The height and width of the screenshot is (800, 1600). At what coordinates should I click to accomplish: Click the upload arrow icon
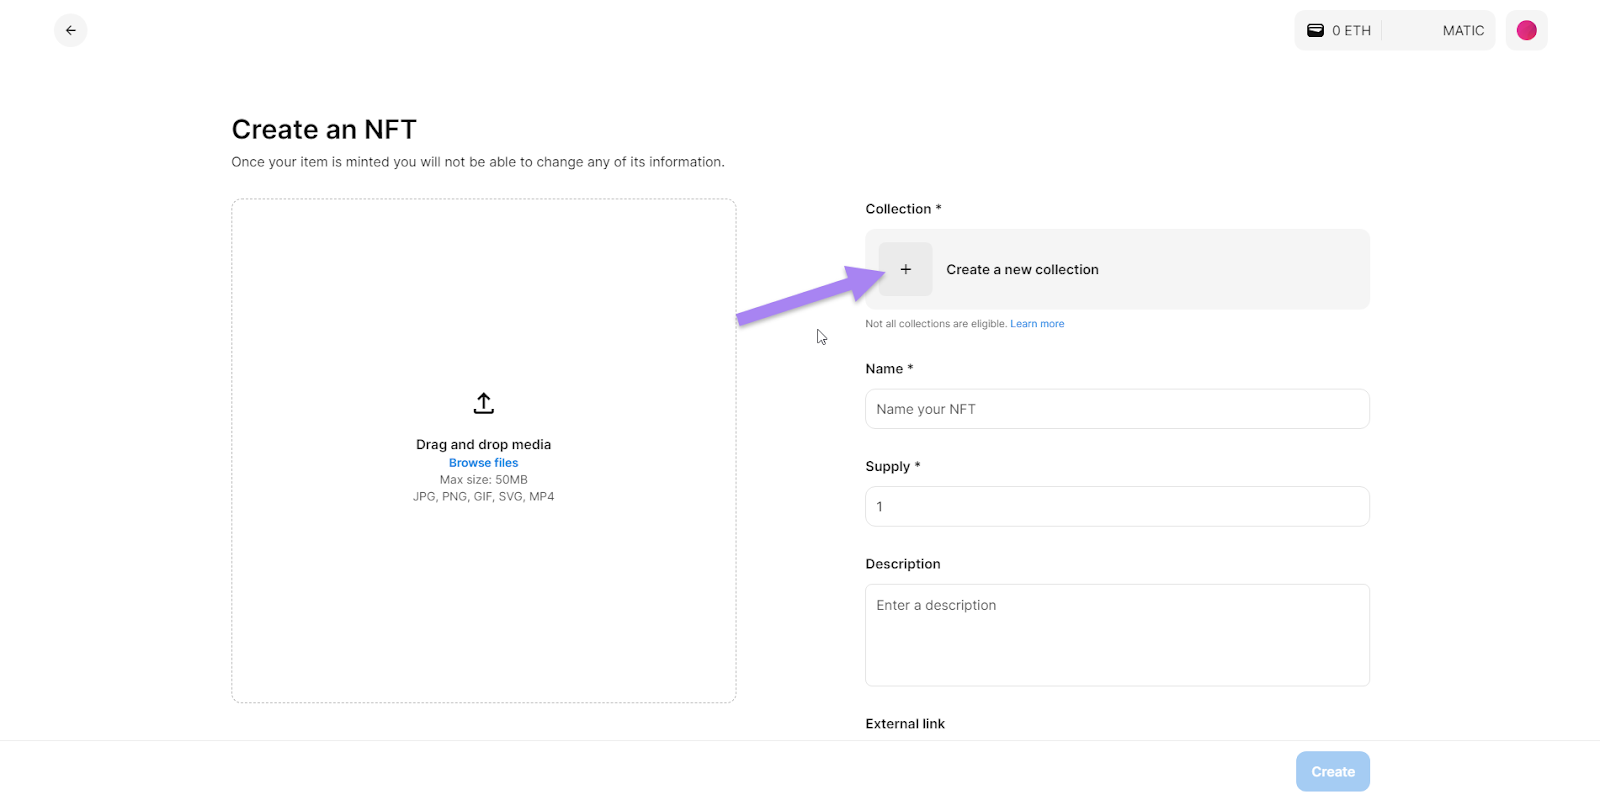[x=484, y=403]
